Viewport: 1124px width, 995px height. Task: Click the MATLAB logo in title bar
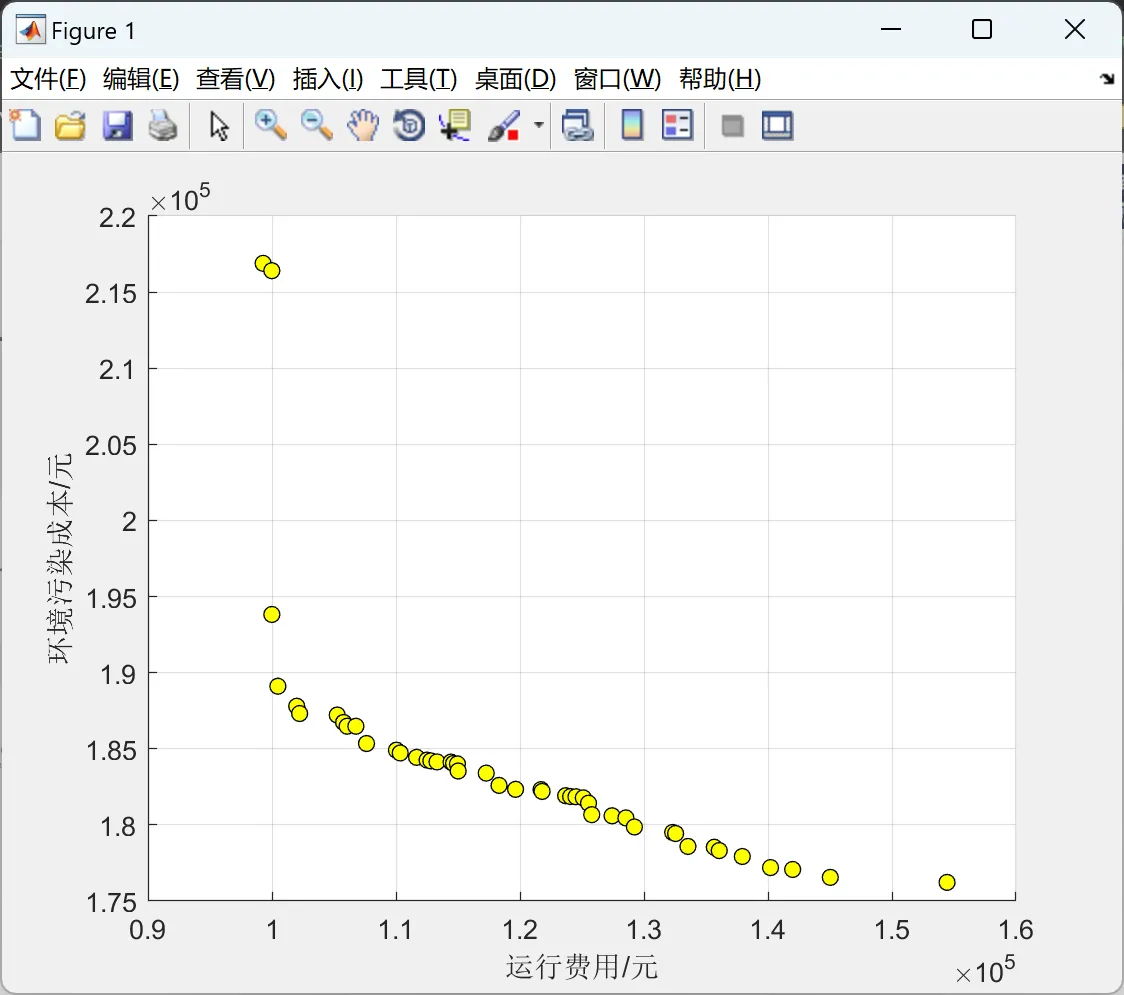31,30
